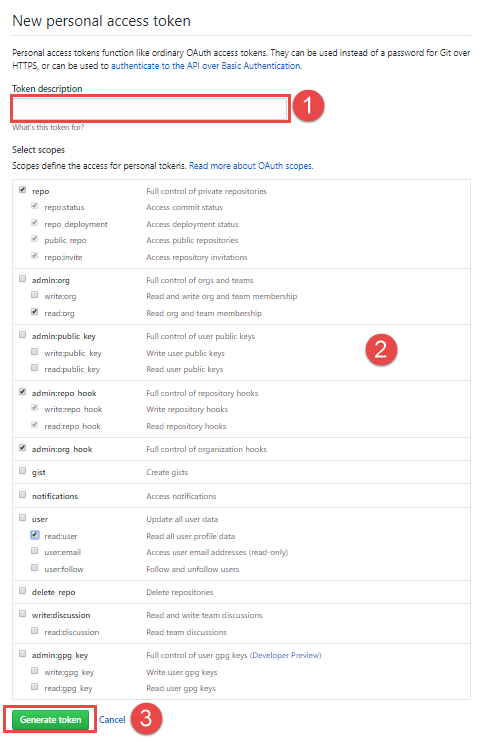Uncheck the admin:org_hook checkbox
This screenshot has width=481, height=742.
click(22, 448)
